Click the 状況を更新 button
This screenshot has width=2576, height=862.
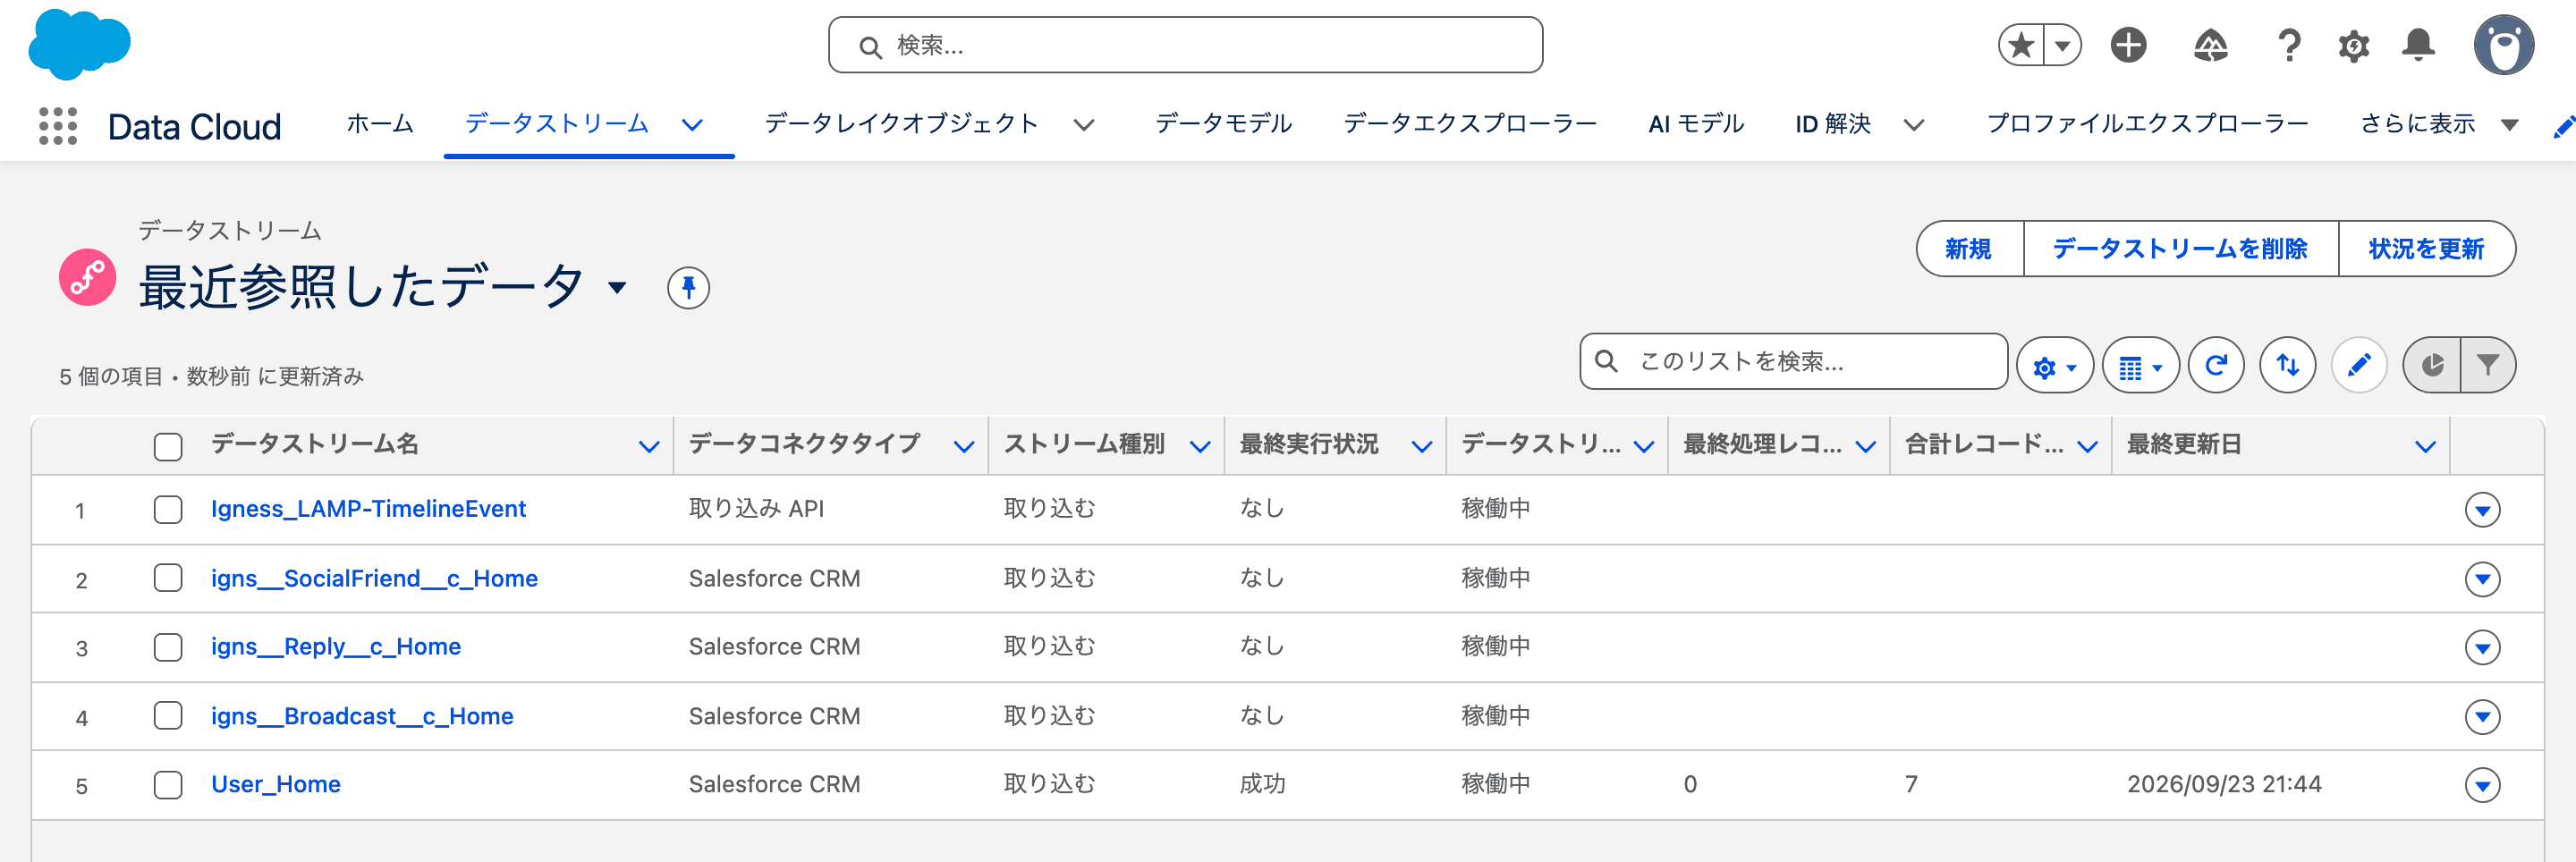pyautogui.click(x=2426, y=249)
